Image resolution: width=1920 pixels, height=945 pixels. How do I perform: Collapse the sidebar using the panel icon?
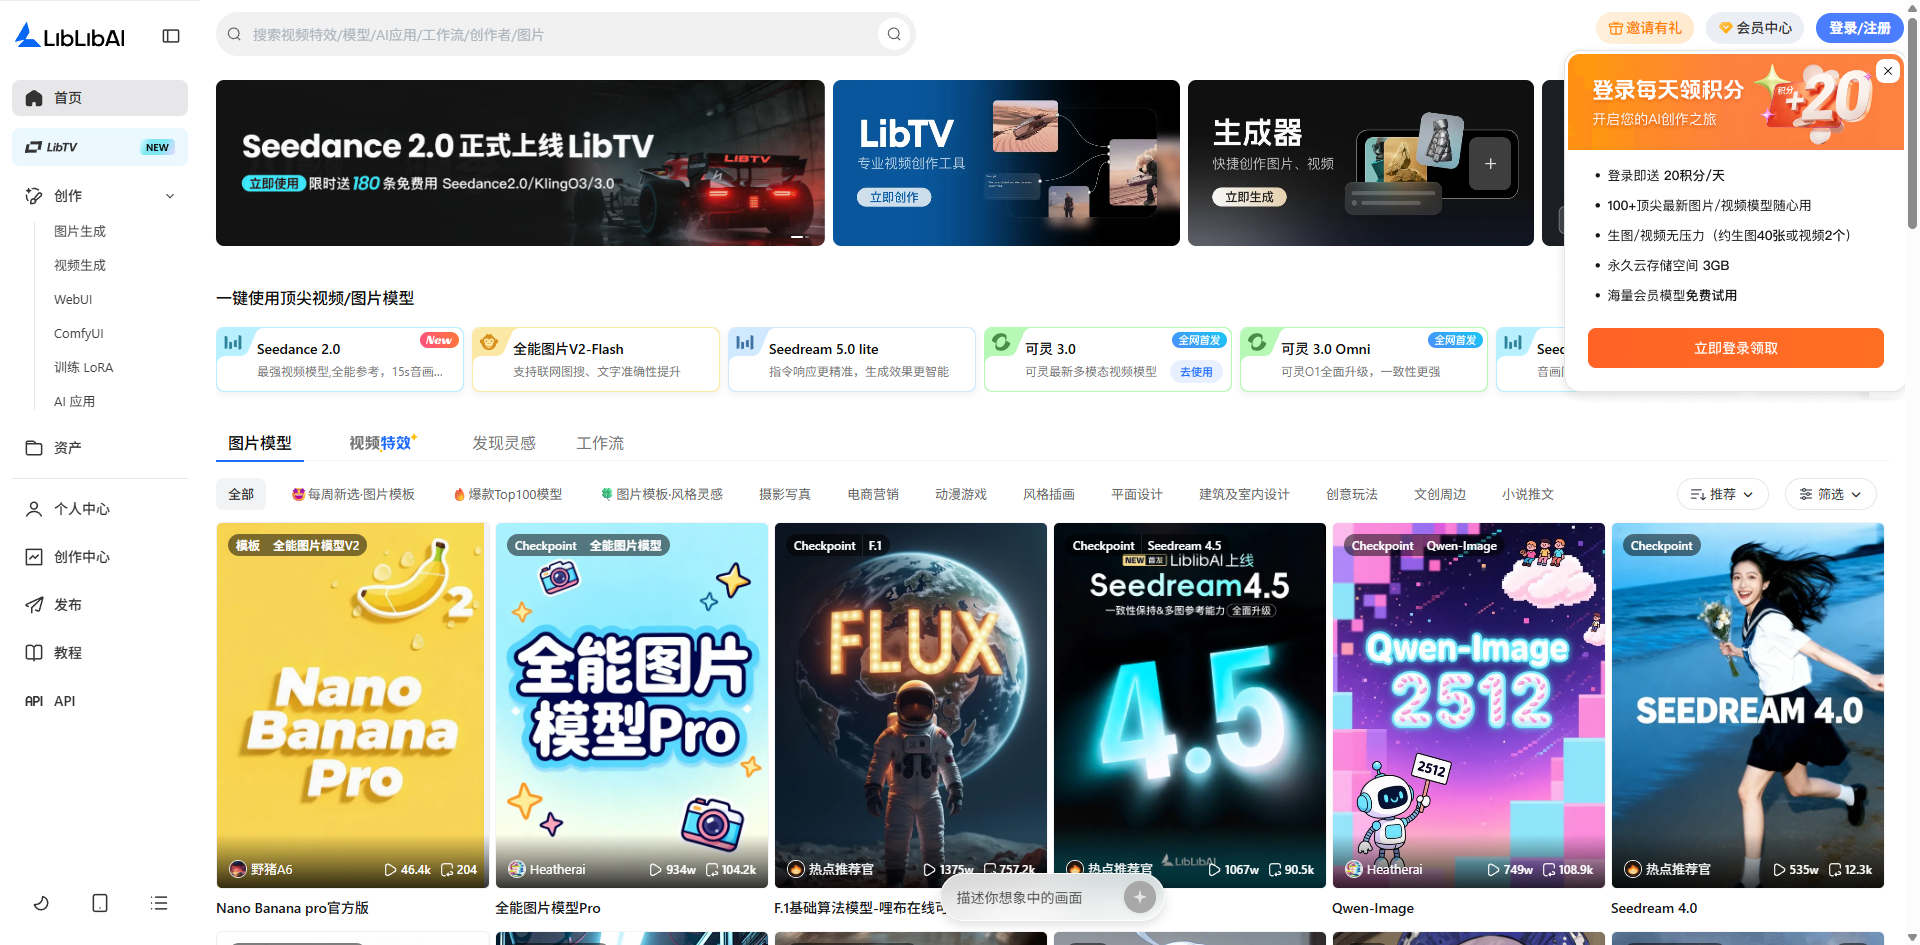click(171, 36)
